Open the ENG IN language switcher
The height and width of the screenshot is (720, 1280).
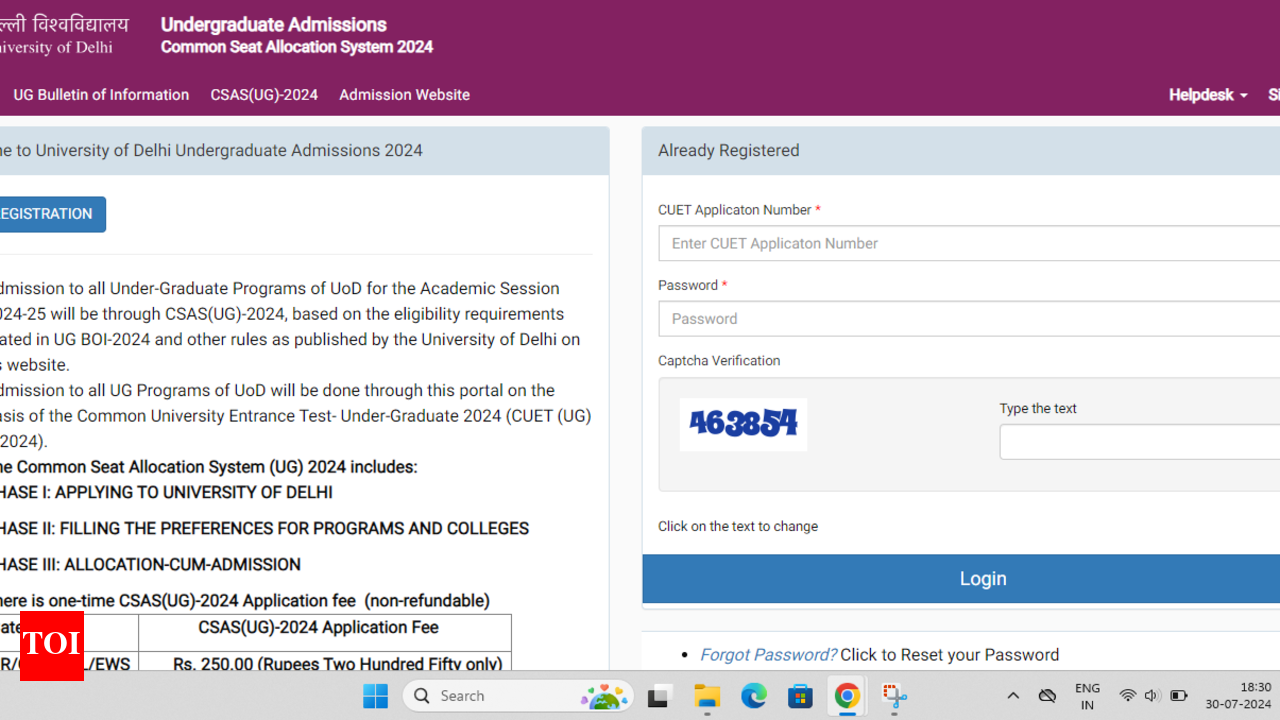[x=1087, y=696]
